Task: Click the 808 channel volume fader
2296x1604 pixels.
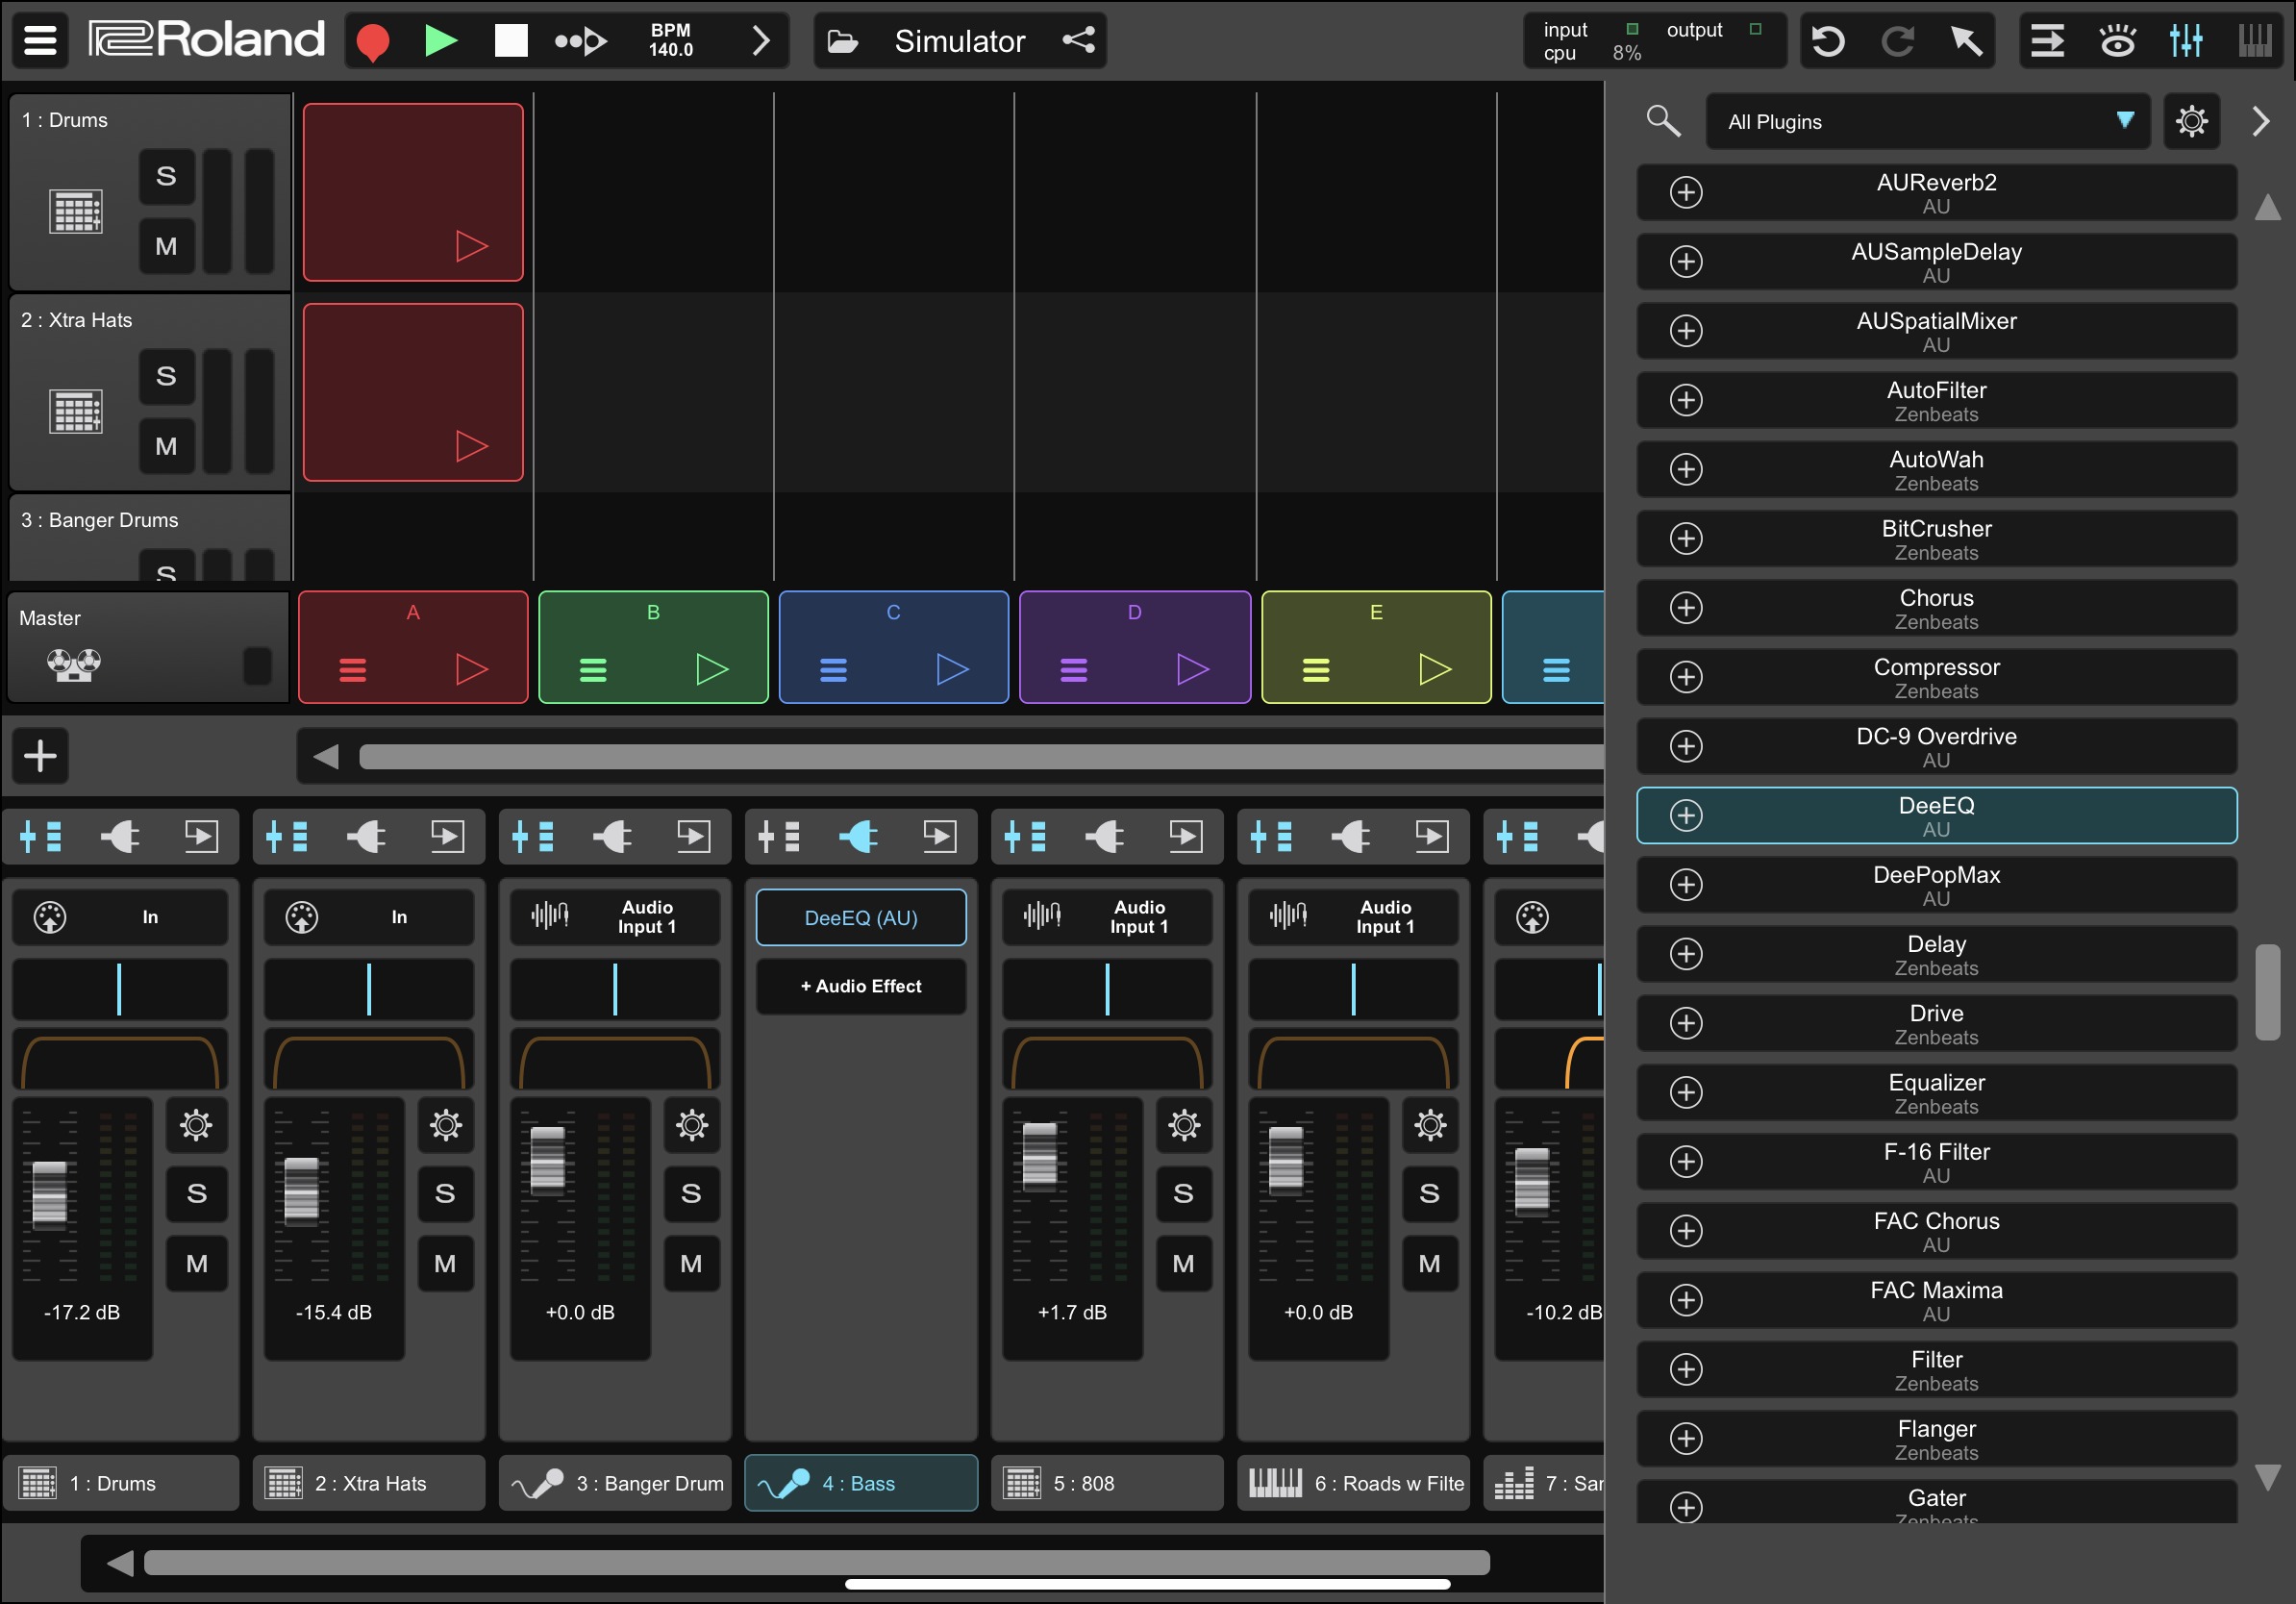Action: pos(1039,1157)
